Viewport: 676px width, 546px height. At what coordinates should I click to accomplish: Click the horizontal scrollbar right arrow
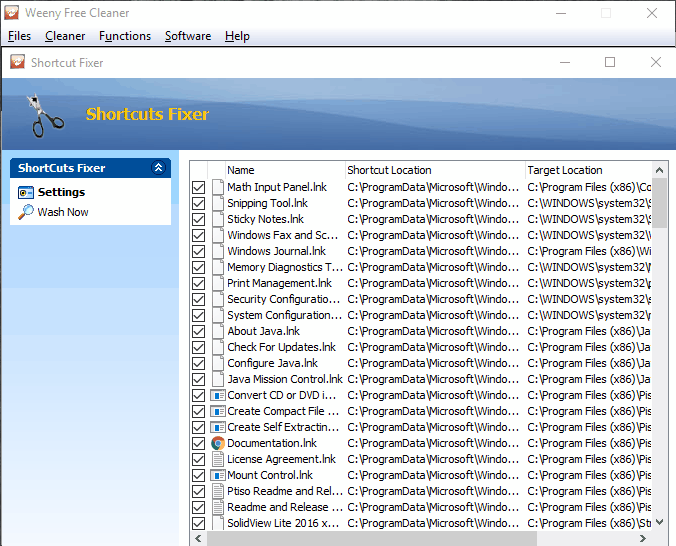click(x=643, y=538)
